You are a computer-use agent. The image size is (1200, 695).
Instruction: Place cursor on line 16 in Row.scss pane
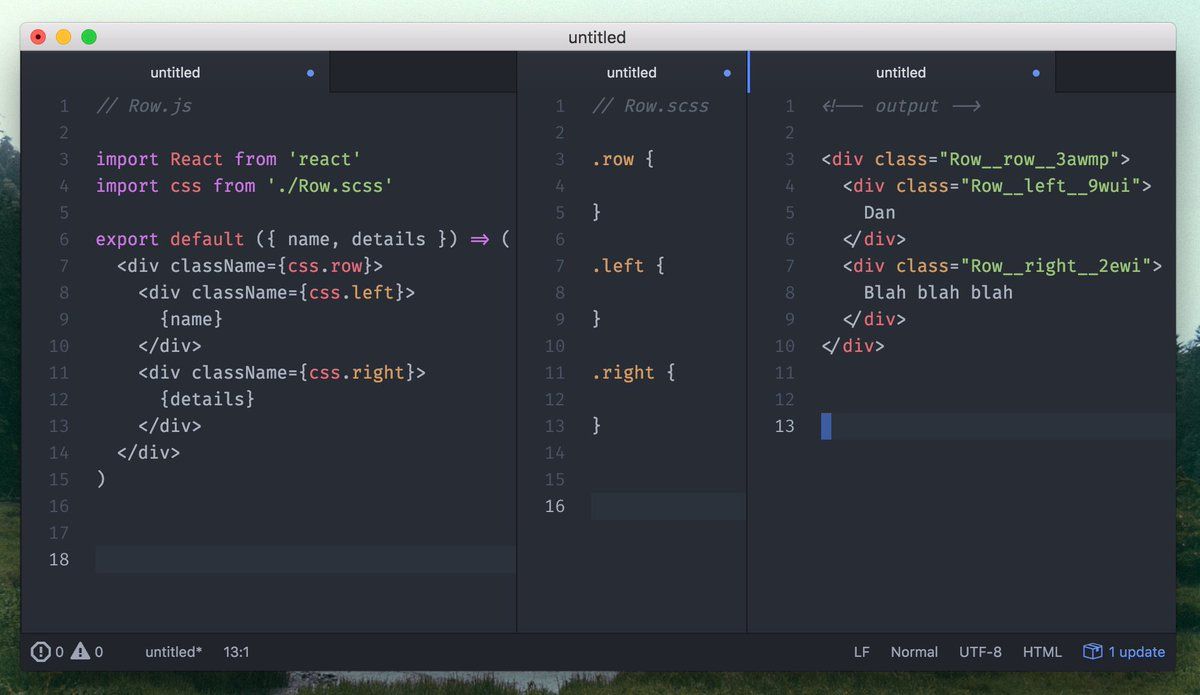667,506
